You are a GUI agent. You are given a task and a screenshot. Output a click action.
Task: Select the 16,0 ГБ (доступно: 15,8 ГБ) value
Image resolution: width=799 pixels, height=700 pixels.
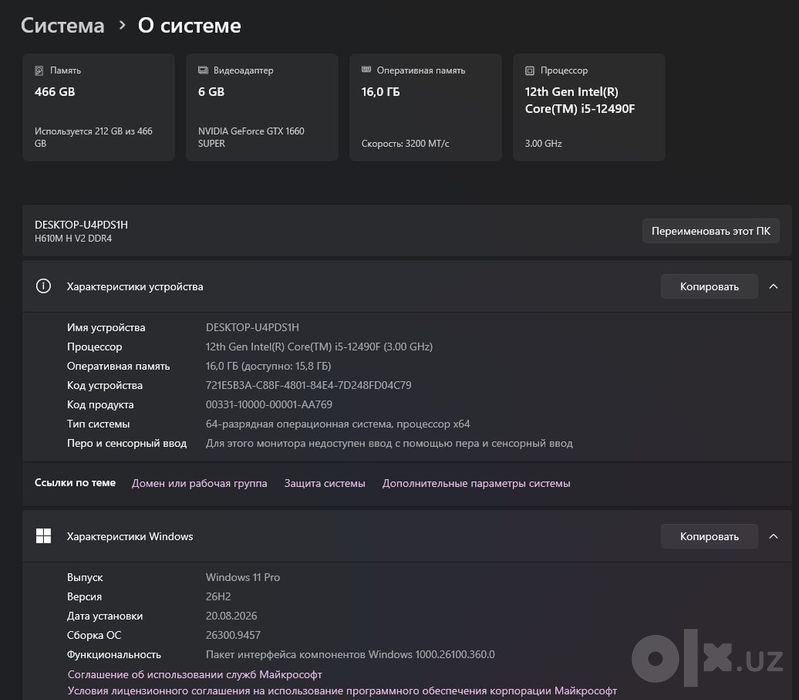[268, 366]
